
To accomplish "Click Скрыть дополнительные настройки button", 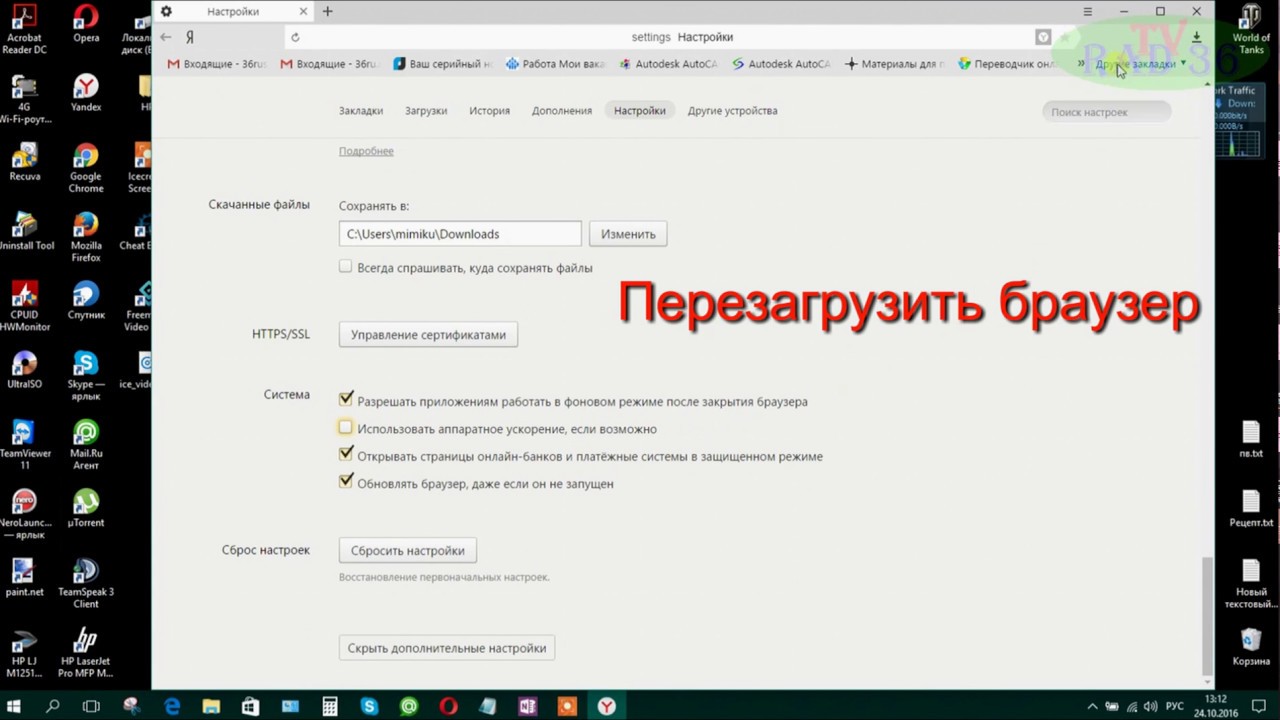I will point(447,648).
